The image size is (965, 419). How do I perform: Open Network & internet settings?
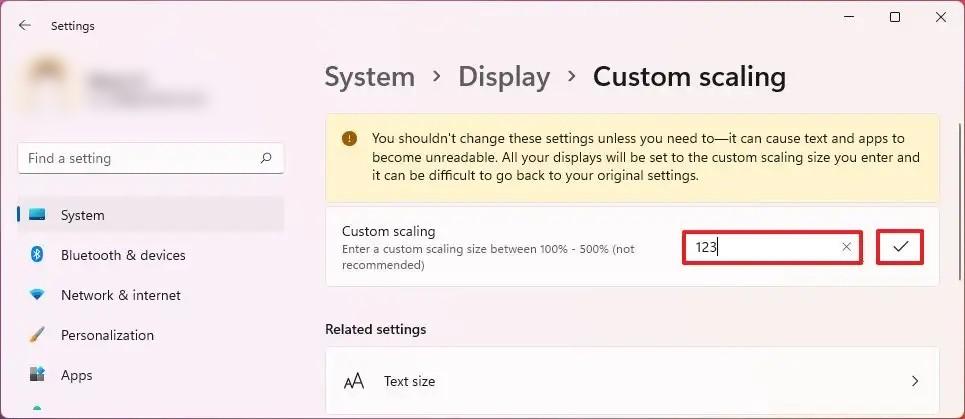(x=120, y=295)
